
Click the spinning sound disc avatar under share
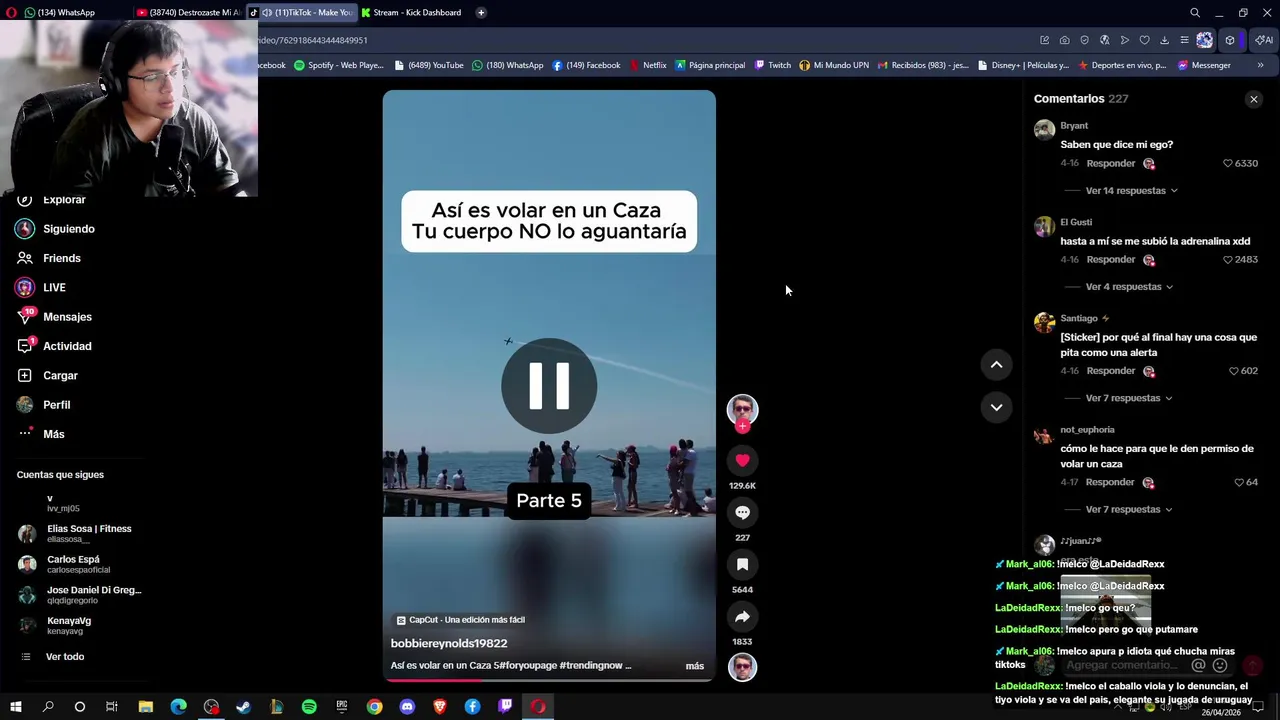[742, 667]
